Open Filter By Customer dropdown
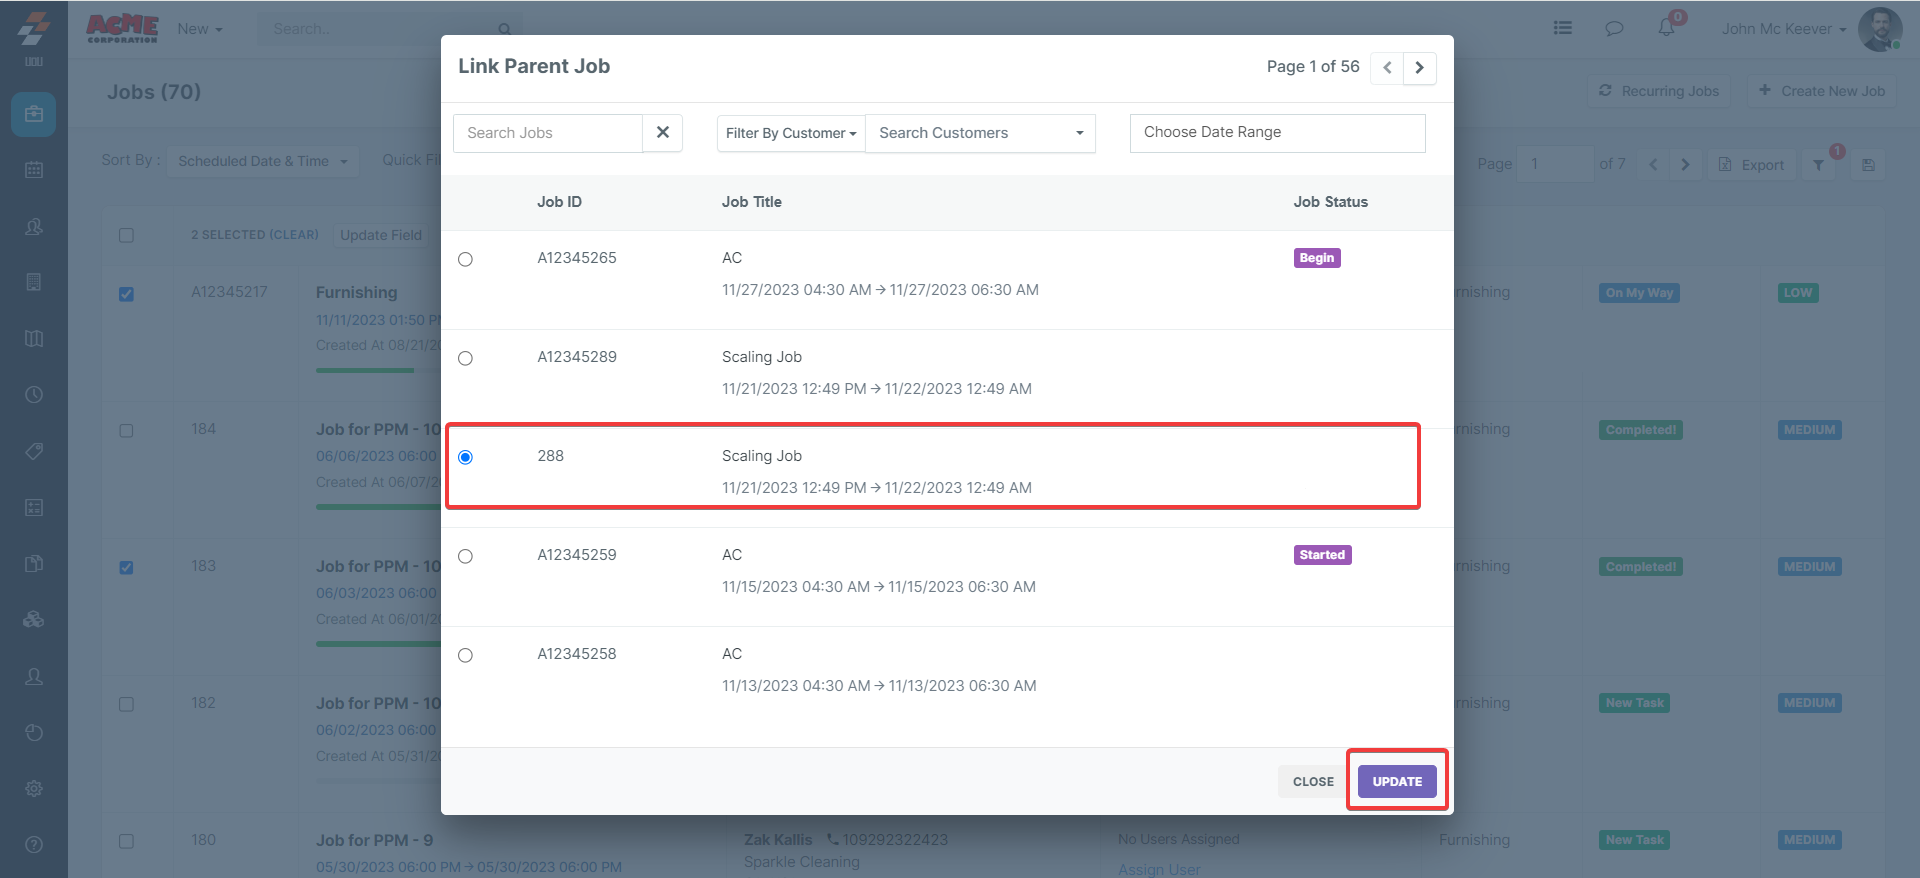Screen dimensions: 1920x878 click(x=790, y=133)
